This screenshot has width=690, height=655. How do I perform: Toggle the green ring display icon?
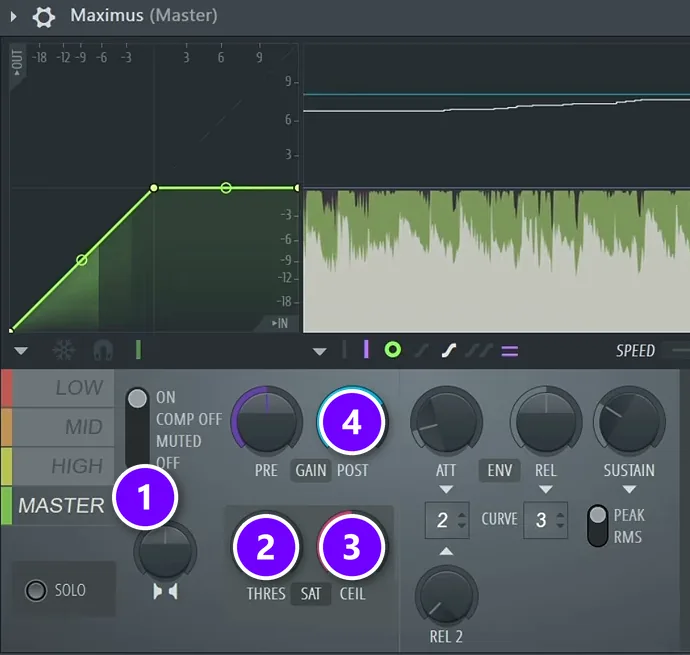tap(393, 350)
